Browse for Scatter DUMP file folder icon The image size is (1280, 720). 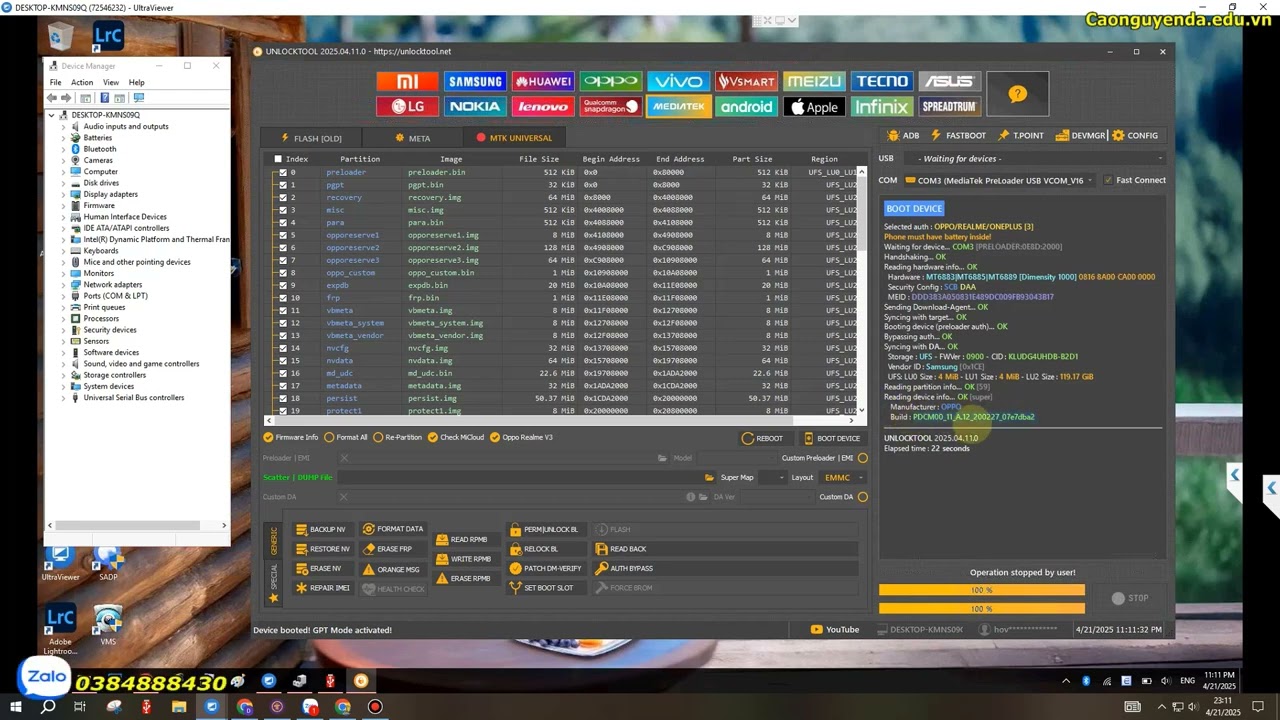point(709,478)
